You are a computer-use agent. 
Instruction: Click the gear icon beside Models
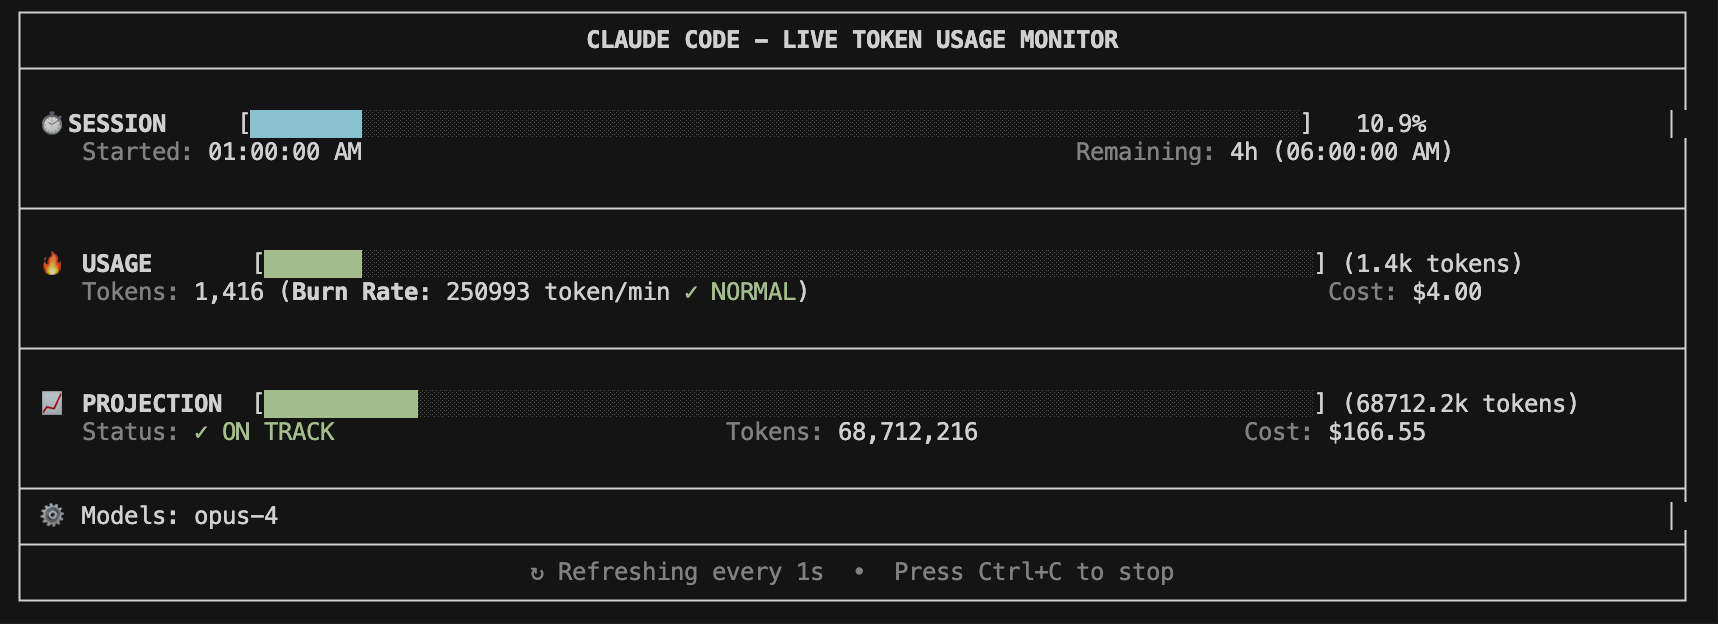click(52, 515)
